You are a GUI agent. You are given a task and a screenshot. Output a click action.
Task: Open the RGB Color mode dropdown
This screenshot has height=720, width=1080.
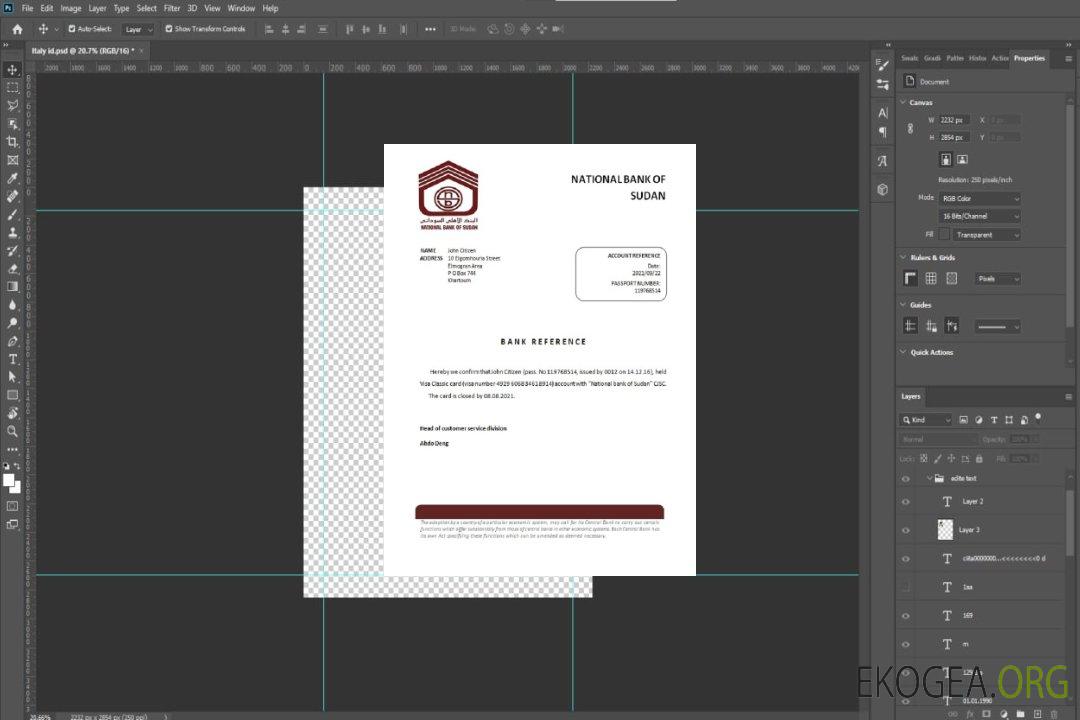click(x=979, y=198)
